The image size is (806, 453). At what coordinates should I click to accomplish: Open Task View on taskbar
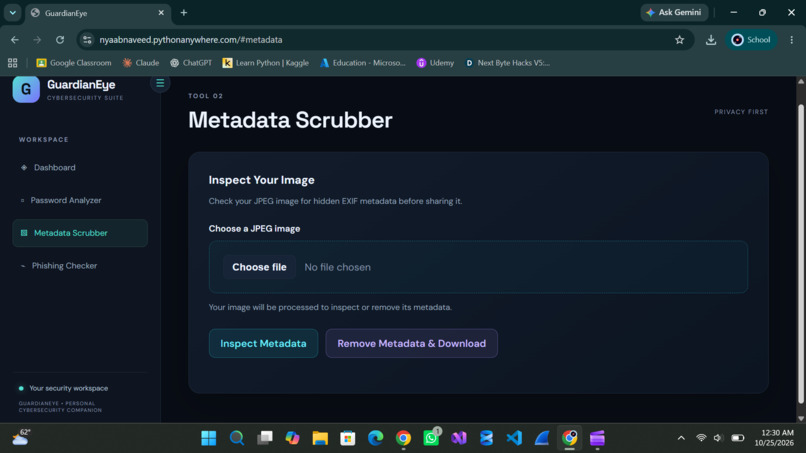coord(265,438)
